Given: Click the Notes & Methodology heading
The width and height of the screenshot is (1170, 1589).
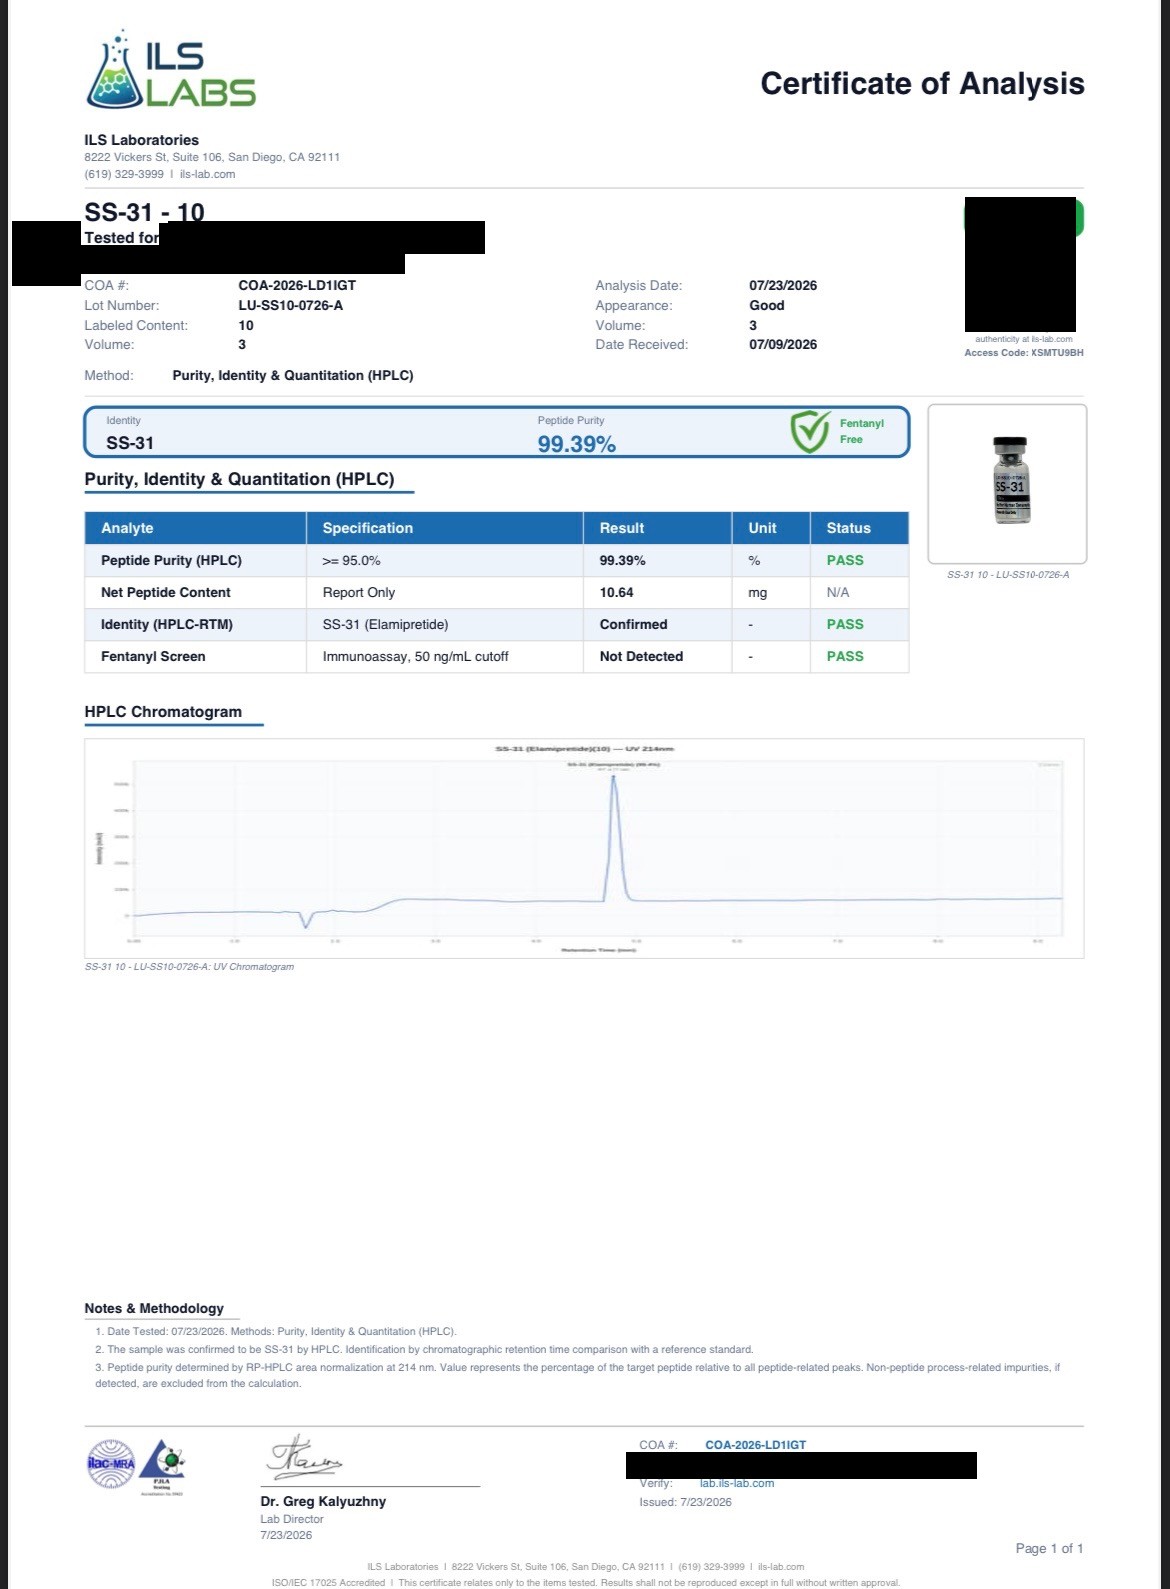Looking at the screenshot, I should [x=154, y=1308].
